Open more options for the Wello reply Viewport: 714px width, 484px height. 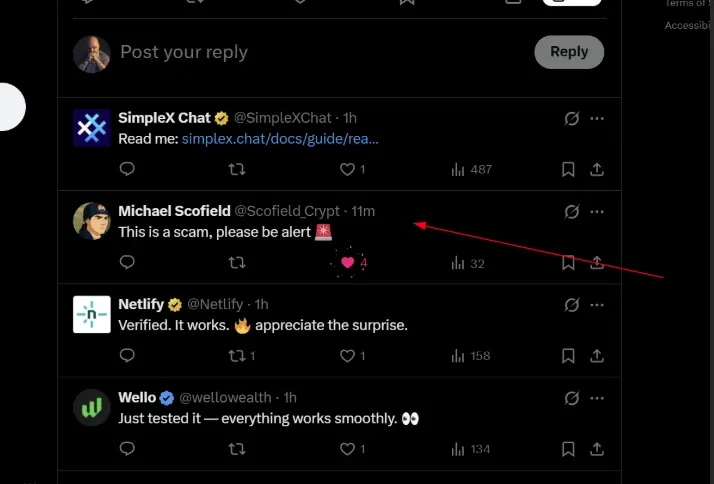click(x=597, y=398)
